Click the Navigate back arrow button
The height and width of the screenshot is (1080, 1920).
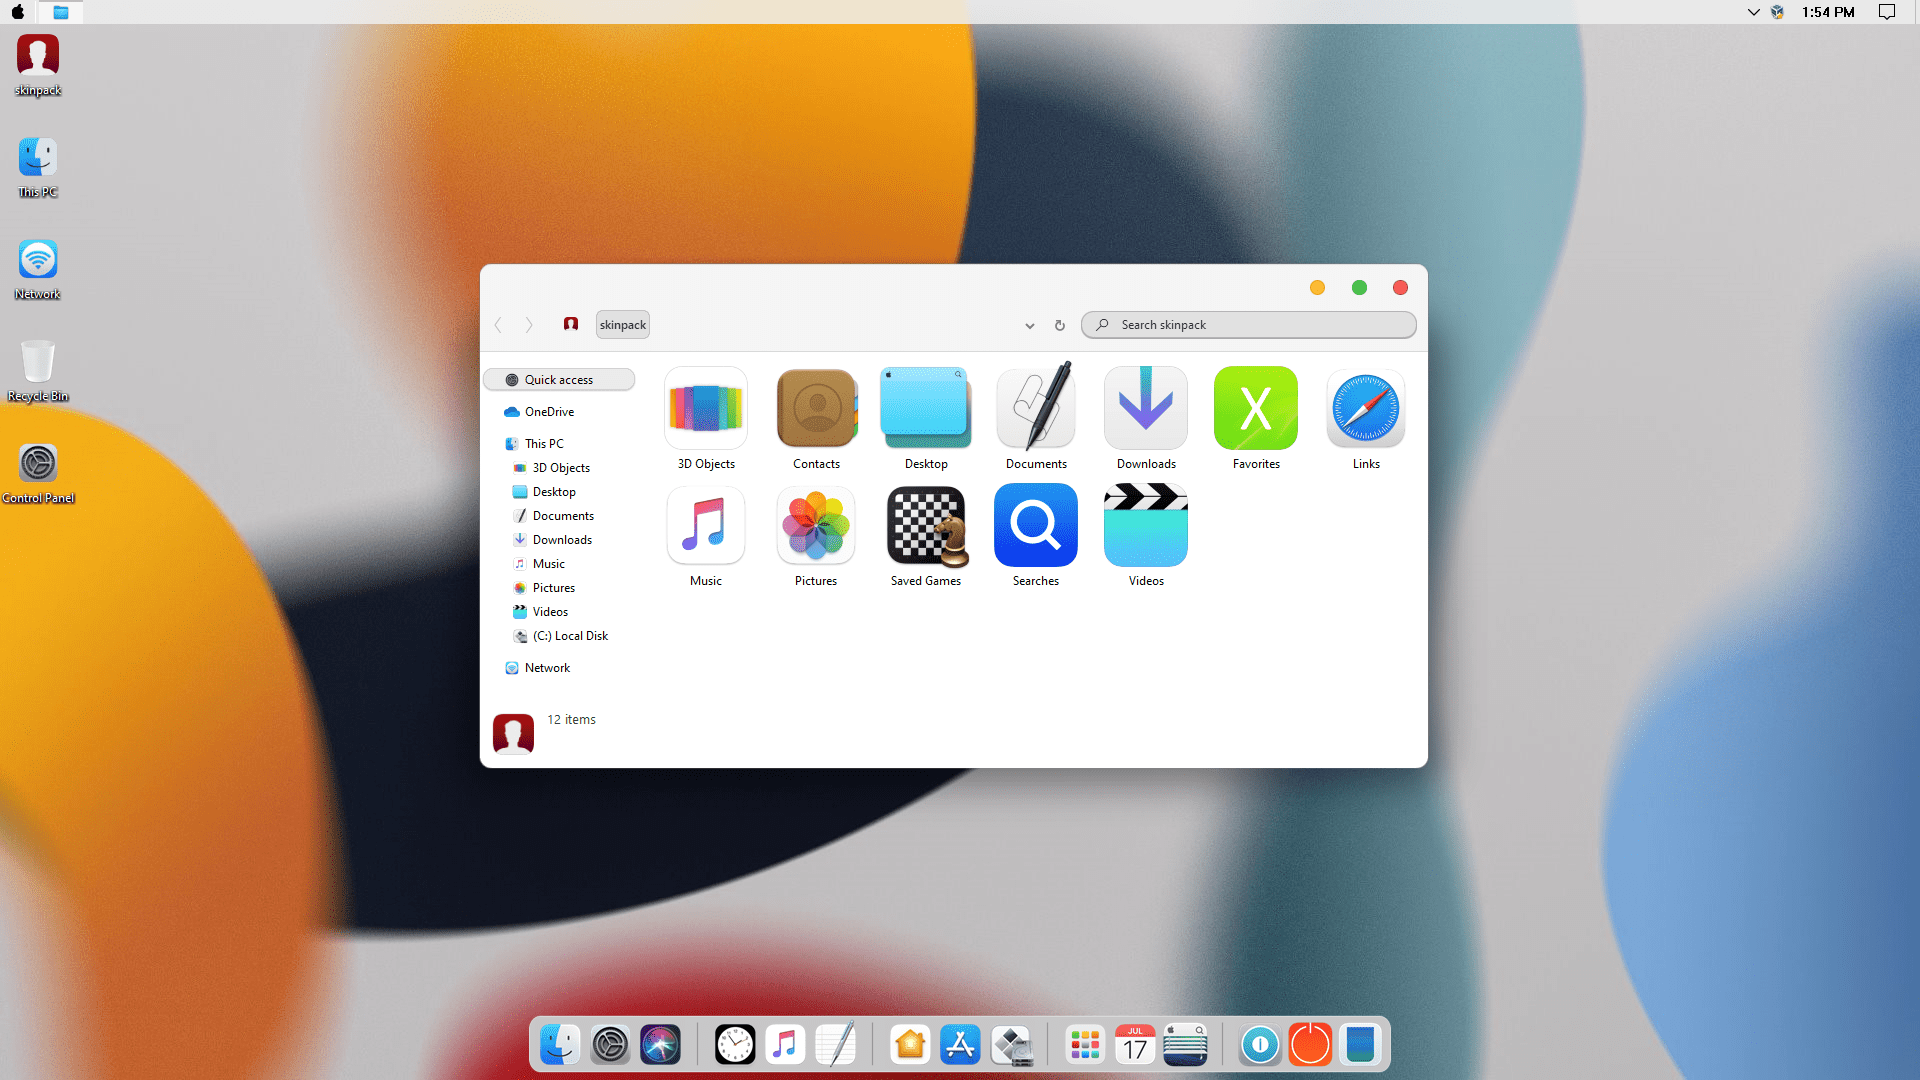(x=500, y=324)
